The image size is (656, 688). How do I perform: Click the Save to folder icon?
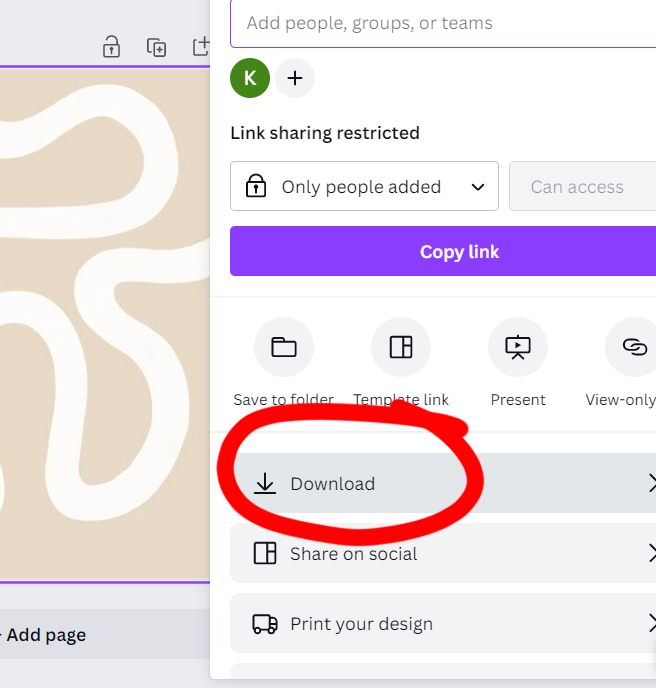point(284,347)
